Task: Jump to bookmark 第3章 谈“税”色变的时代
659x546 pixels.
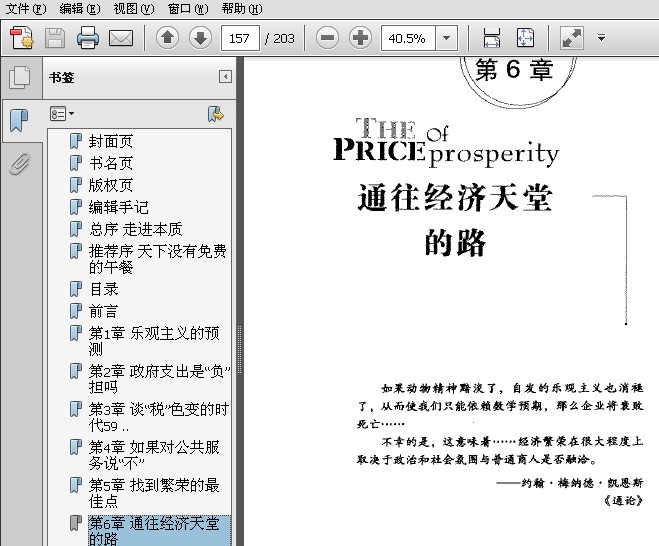Action: pos(158,417)
